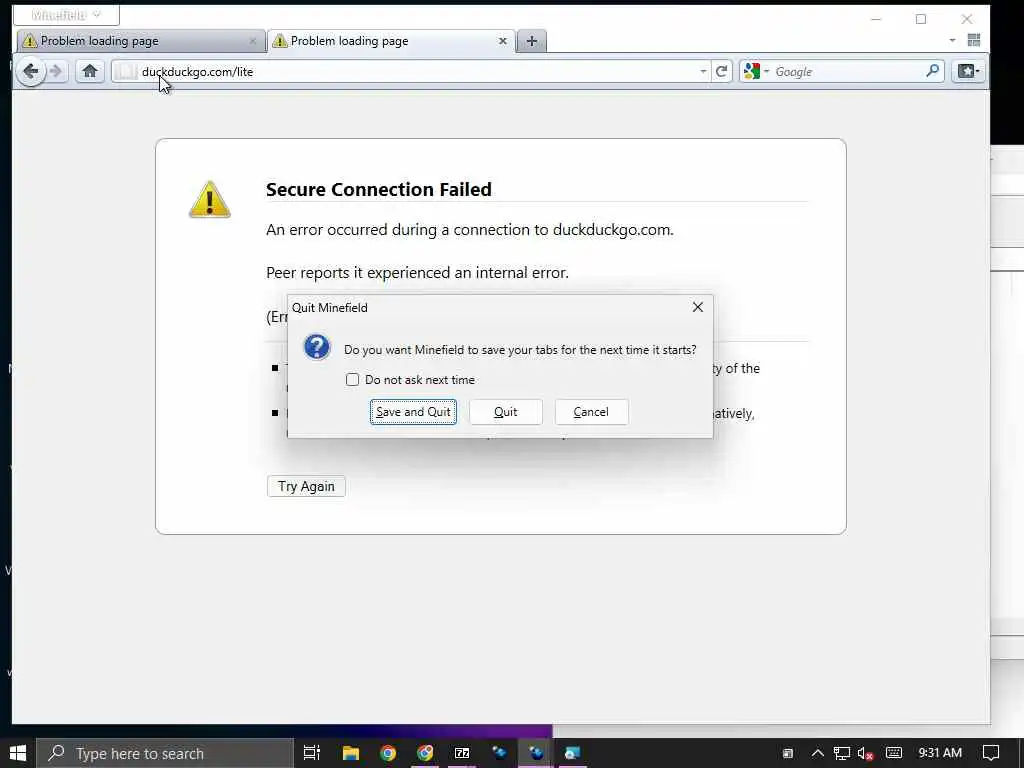Open Windows Start menu
Screen dimensions: 1024x768
[18, 753]
